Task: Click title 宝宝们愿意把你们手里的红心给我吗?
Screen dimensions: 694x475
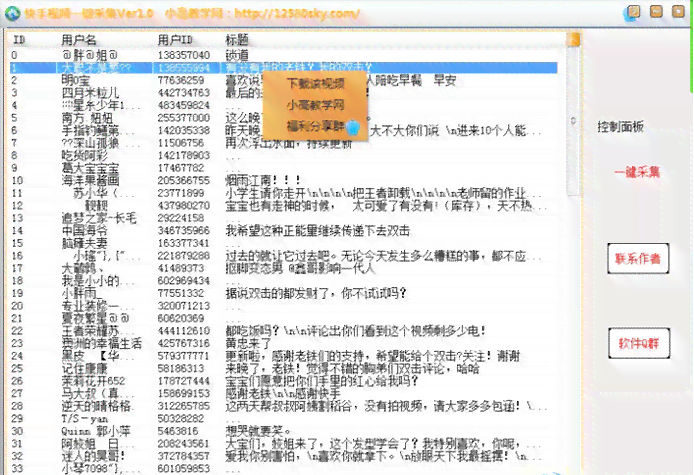Action: (322, 381)
